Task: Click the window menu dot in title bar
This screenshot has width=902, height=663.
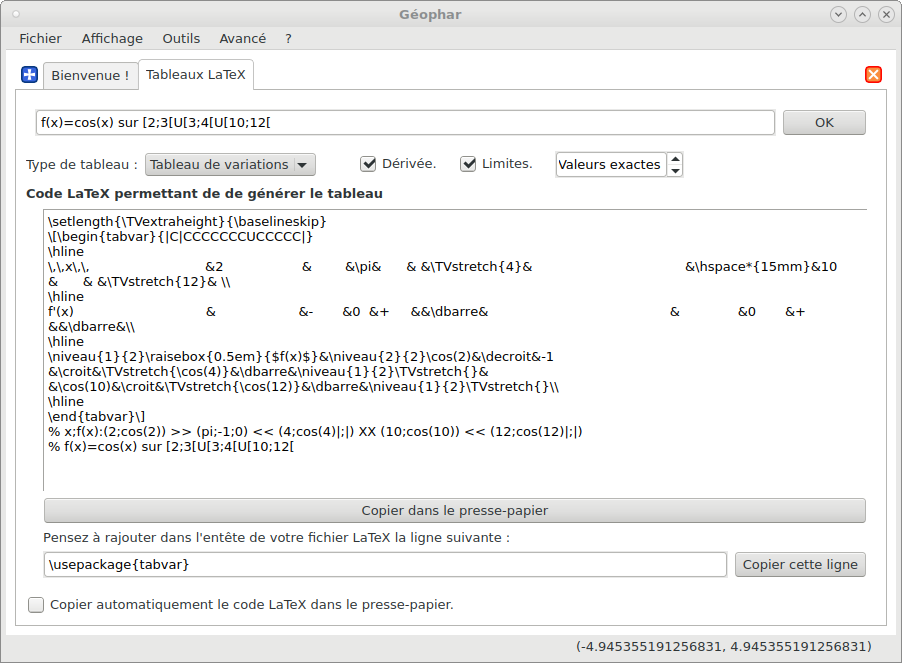Action: [x=16, y=14]
